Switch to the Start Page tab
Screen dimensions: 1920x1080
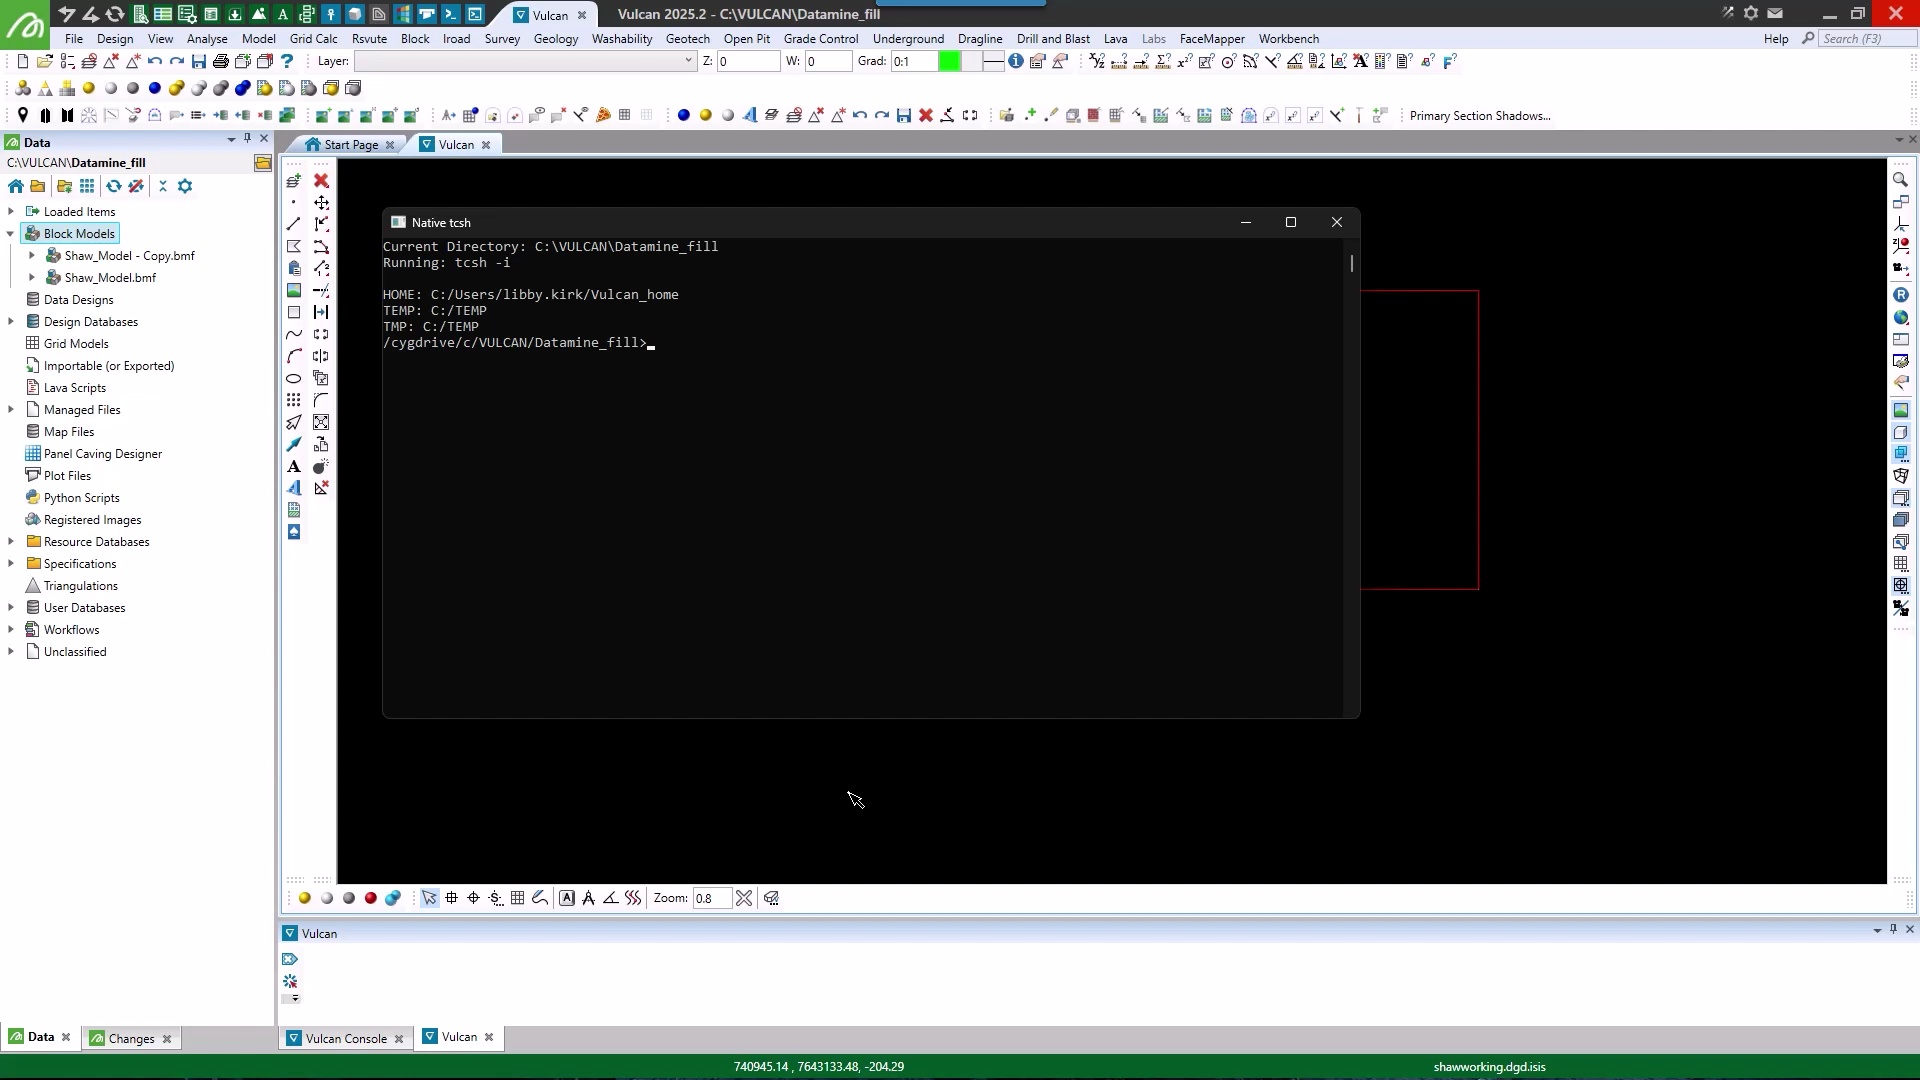coord(350,145)
